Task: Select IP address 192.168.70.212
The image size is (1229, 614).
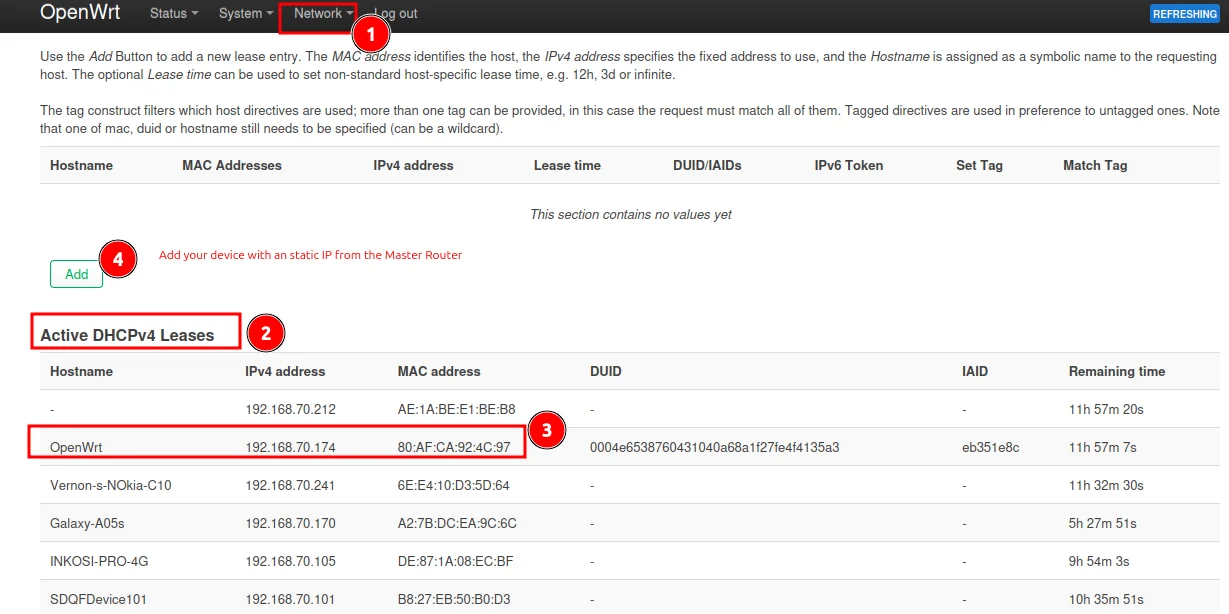Action: coord(290,409)
